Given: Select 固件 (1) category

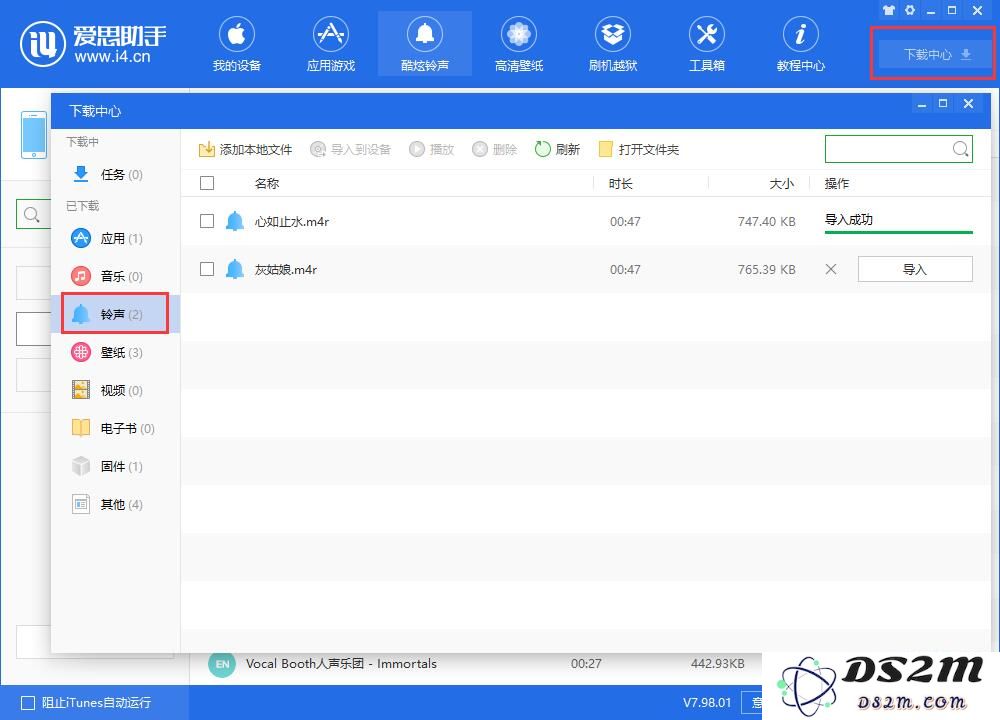Looking at the screenshot, I should (115, 466).
